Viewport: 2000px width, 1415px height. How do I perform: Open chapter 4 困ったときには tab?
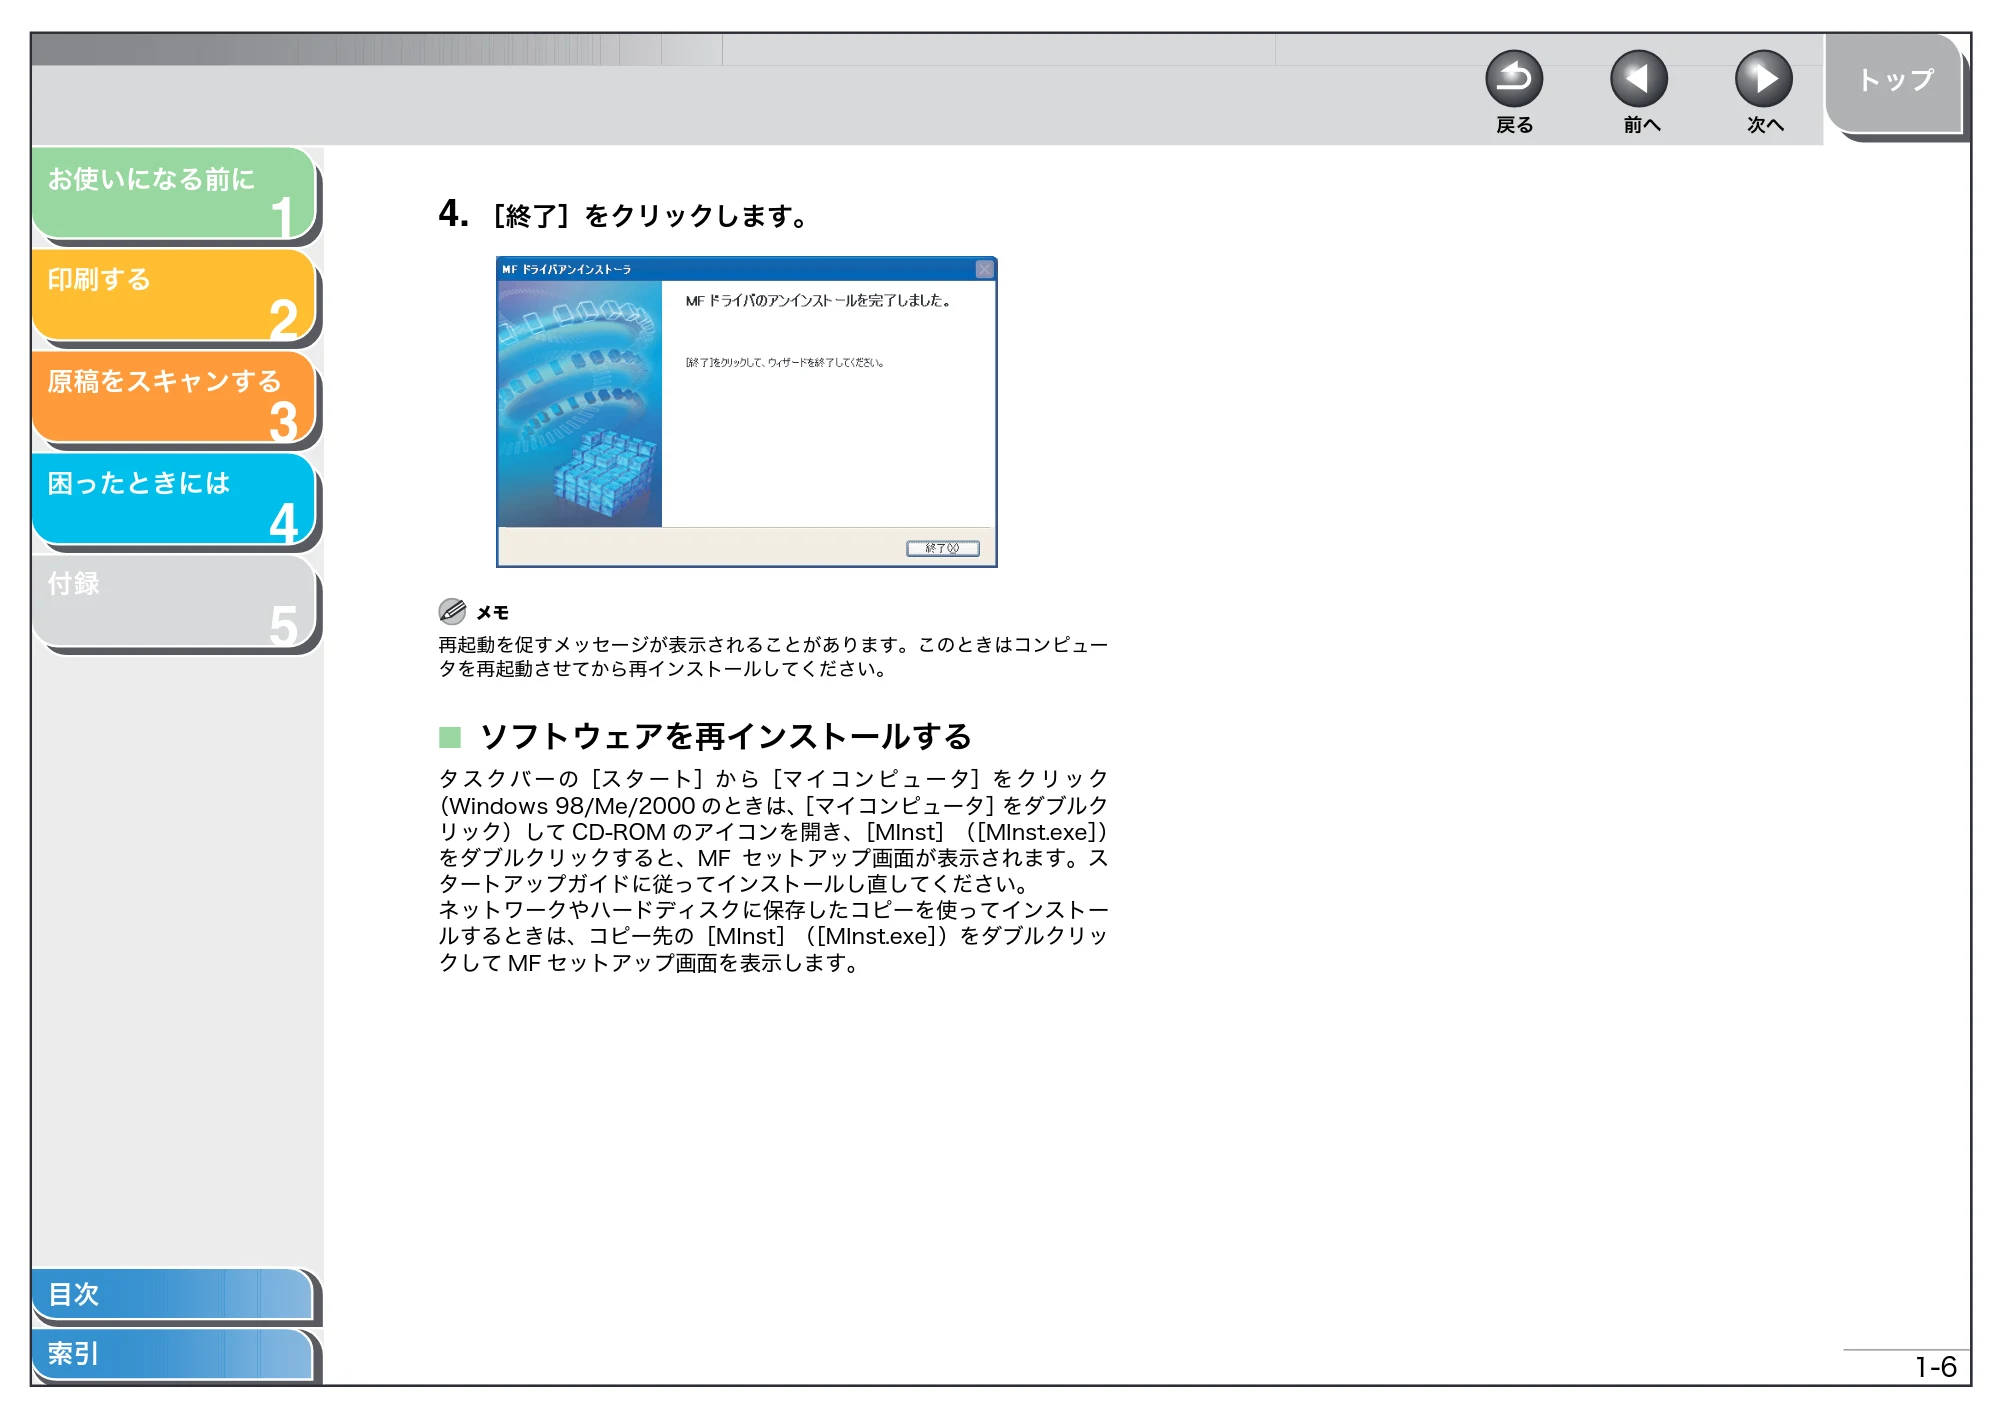tap(175, 500)
